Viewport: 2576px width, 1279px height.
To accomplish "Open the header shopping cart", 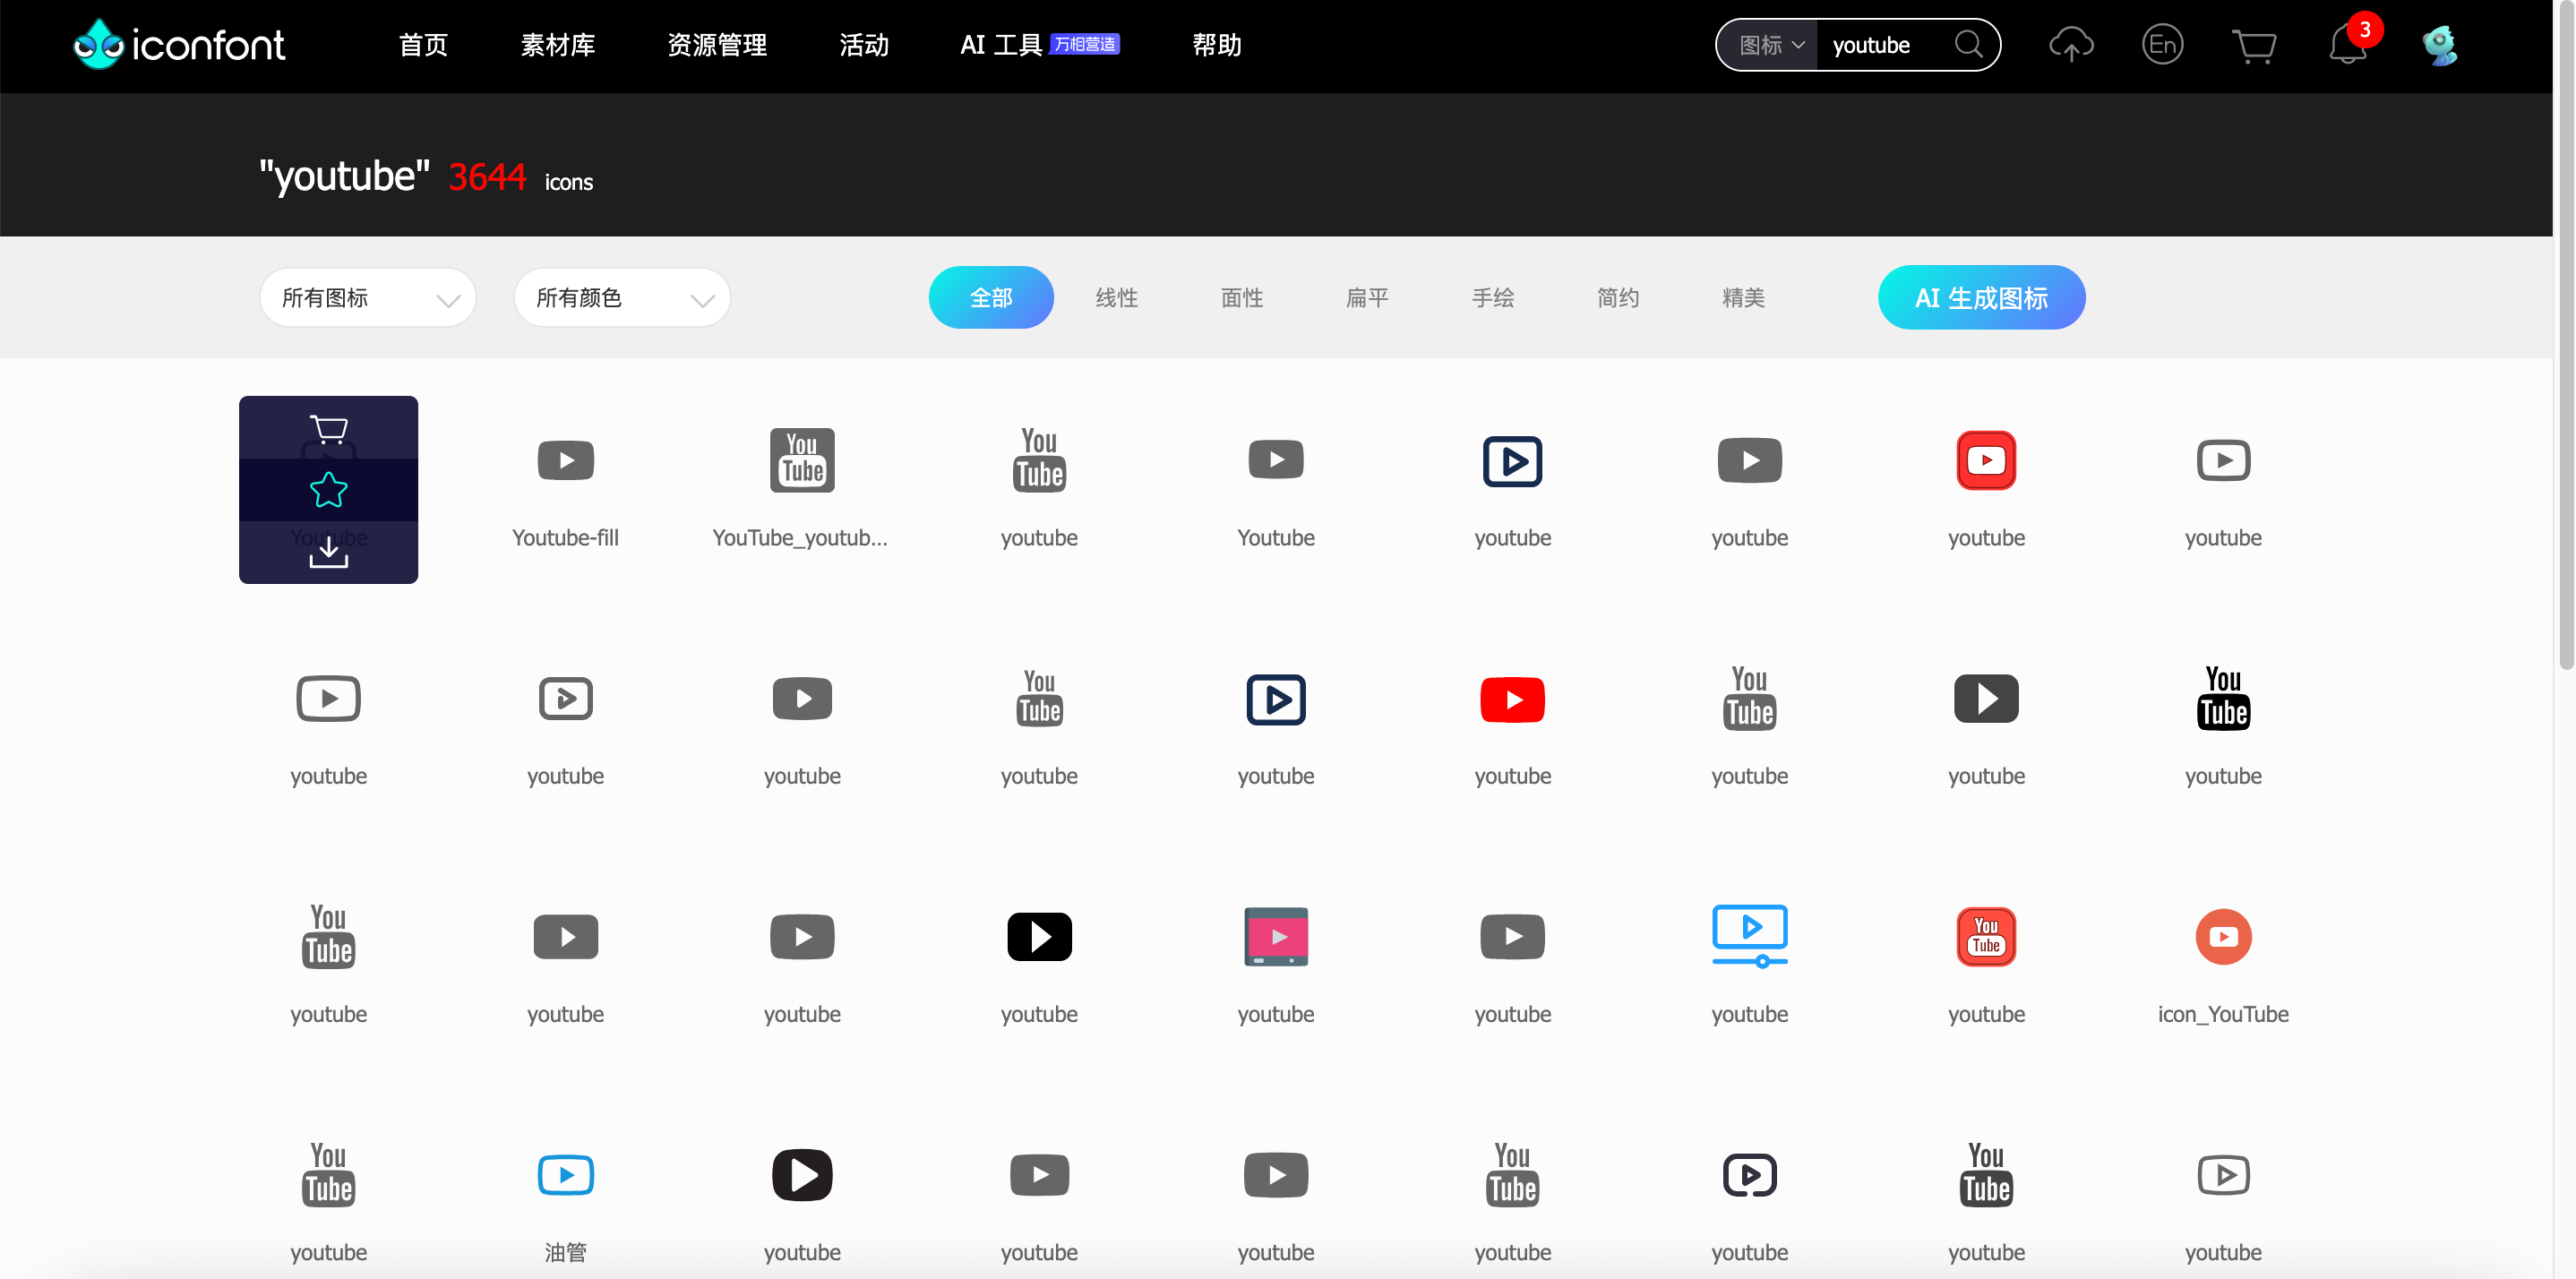I will [x=2253, y=46].
